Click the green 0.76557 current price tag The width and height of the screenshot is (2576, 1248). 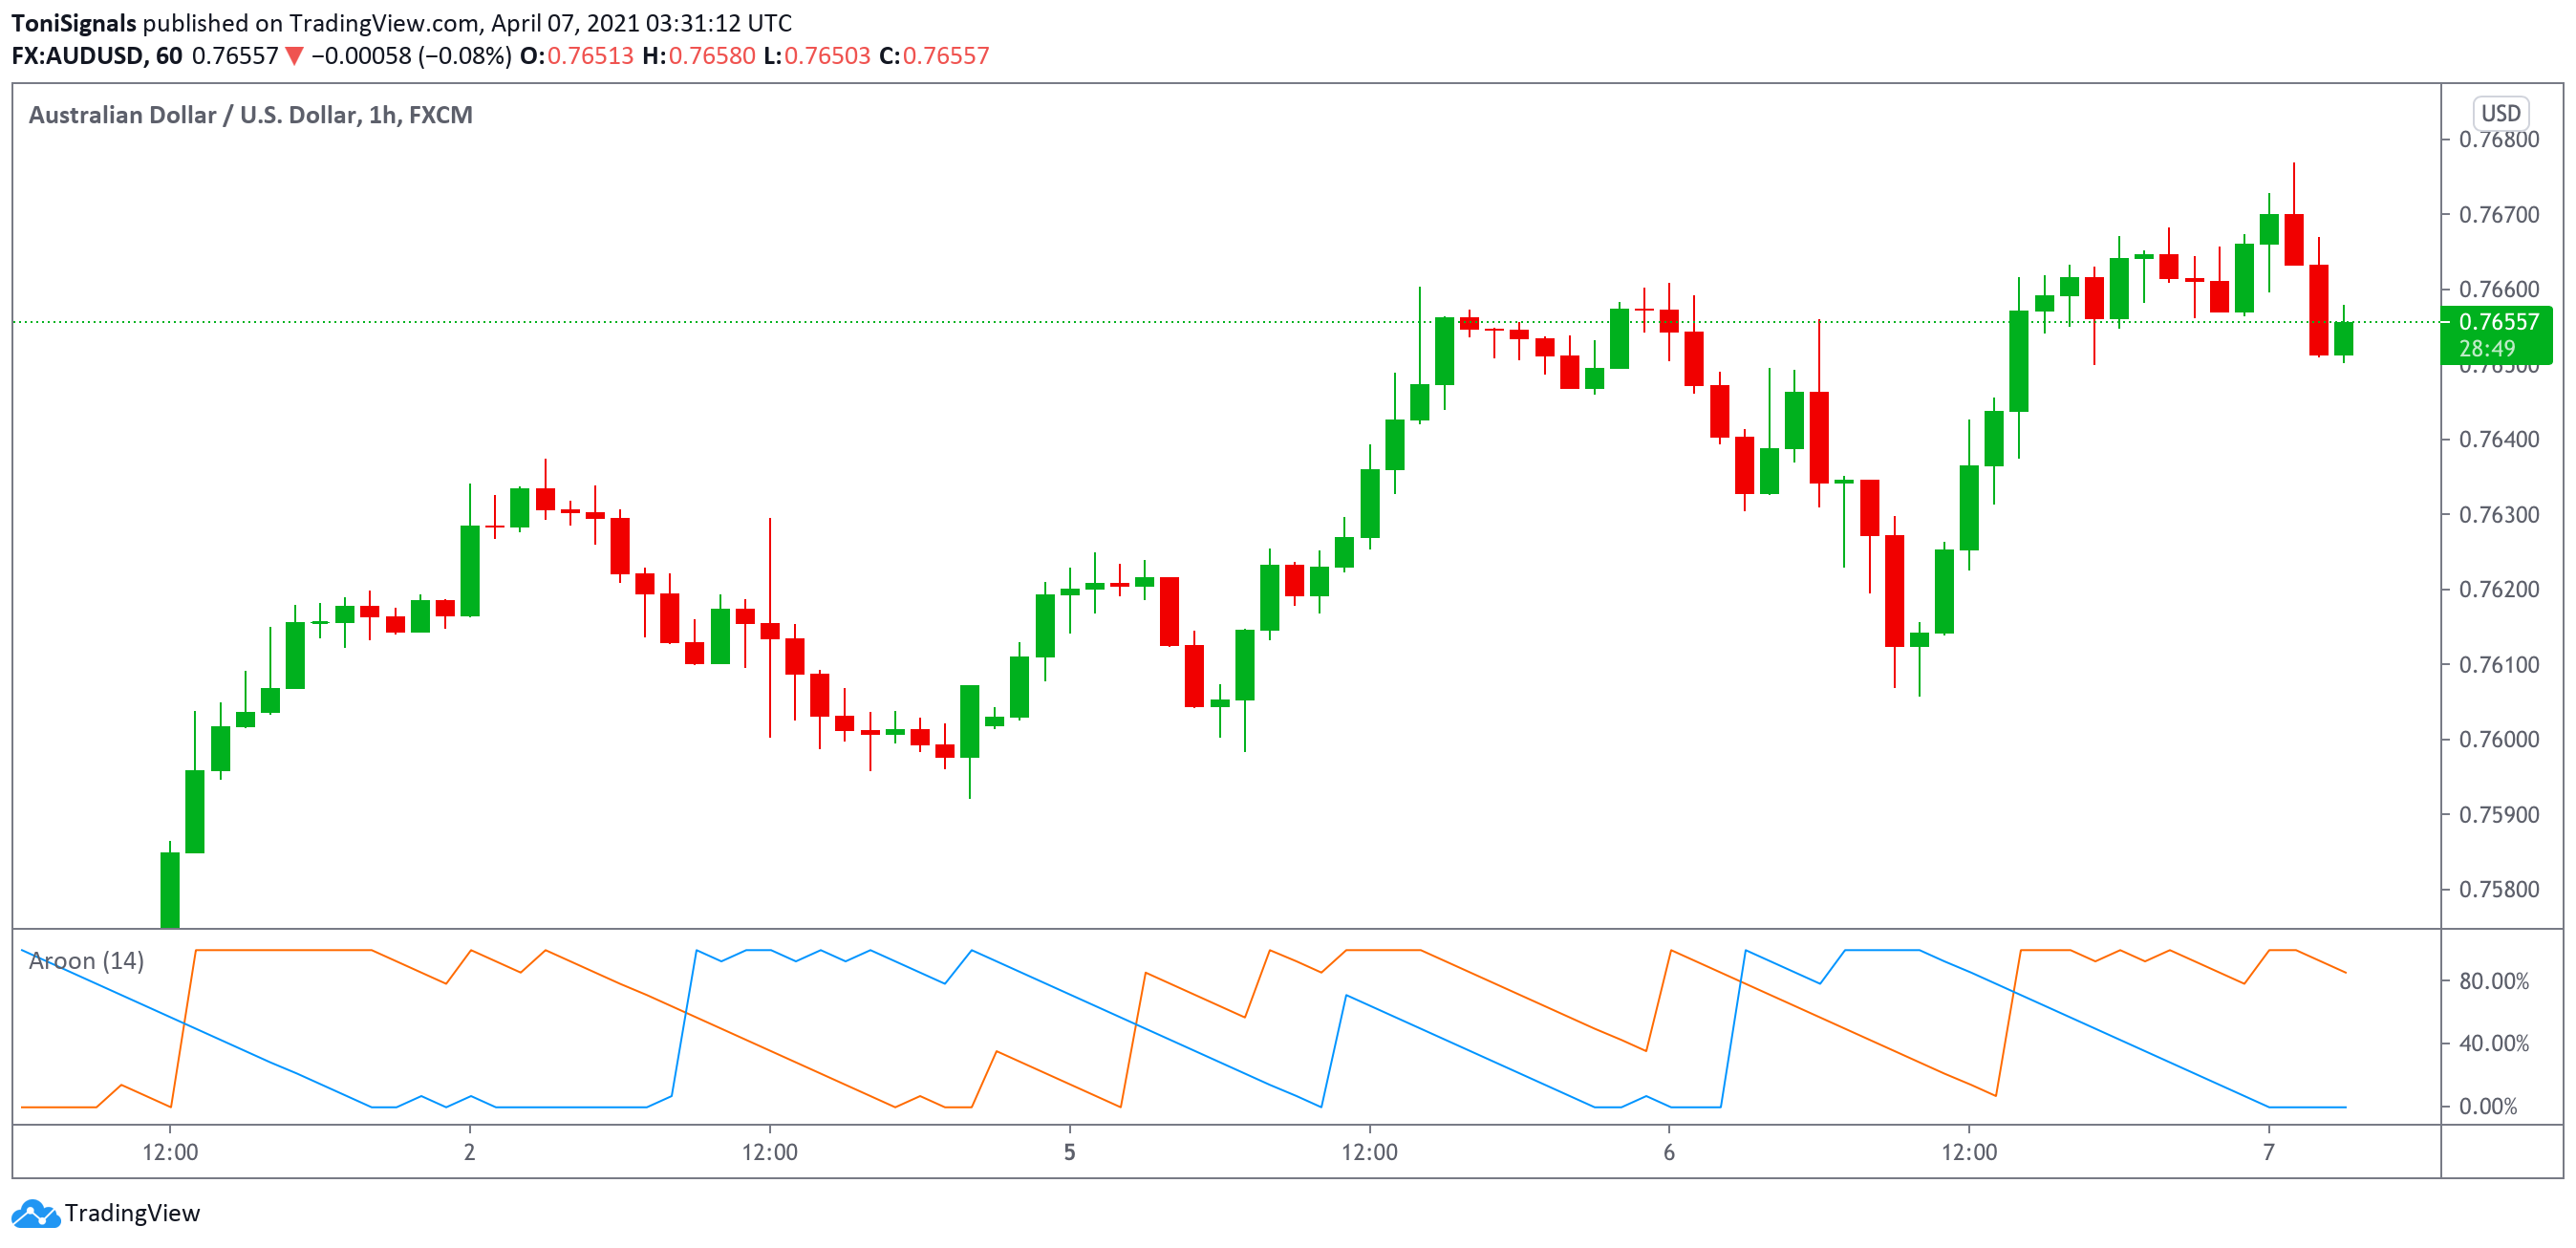click(2498, 322)
